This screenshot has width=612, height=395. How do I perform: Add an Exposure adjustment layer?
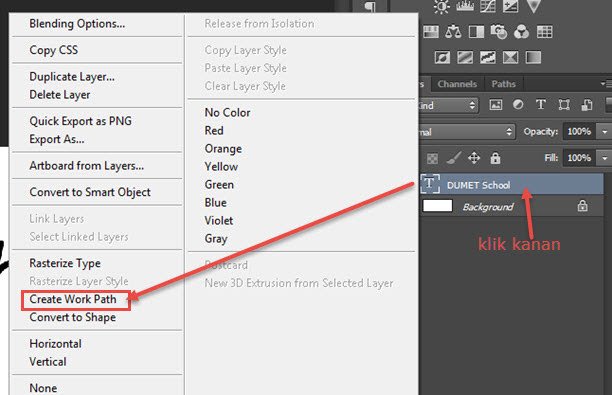(x=511, y=6)
